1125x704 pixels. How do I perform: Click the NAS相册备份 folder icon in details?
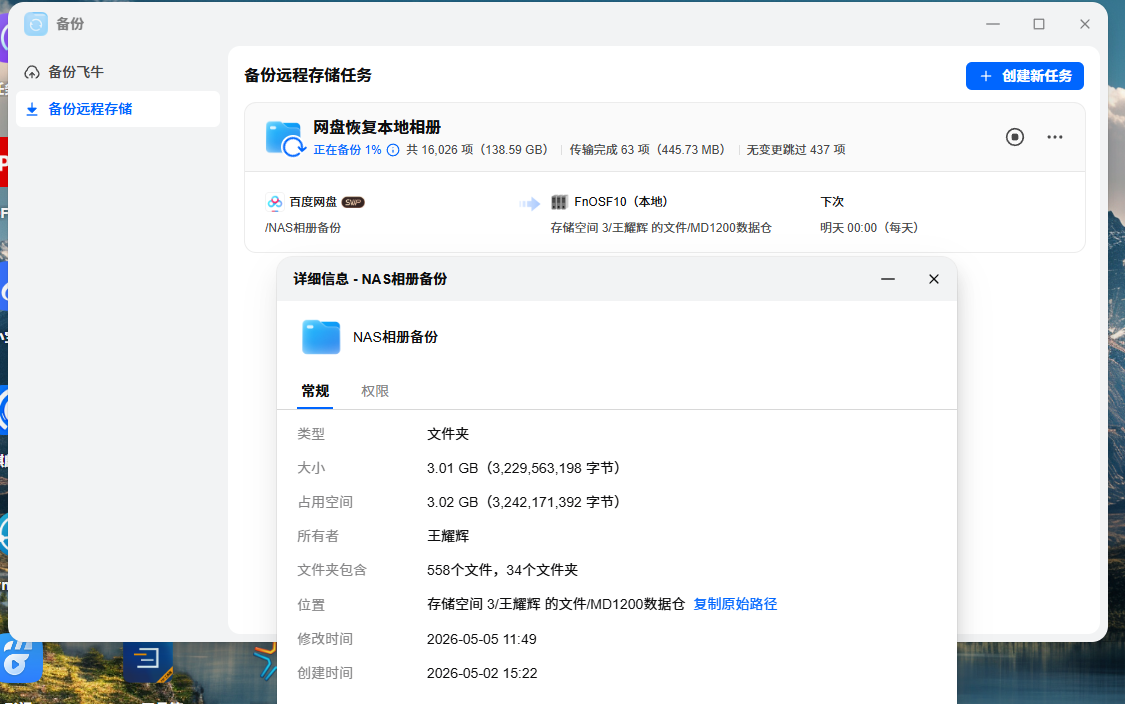pyautogui.click(x=321, y=337)
